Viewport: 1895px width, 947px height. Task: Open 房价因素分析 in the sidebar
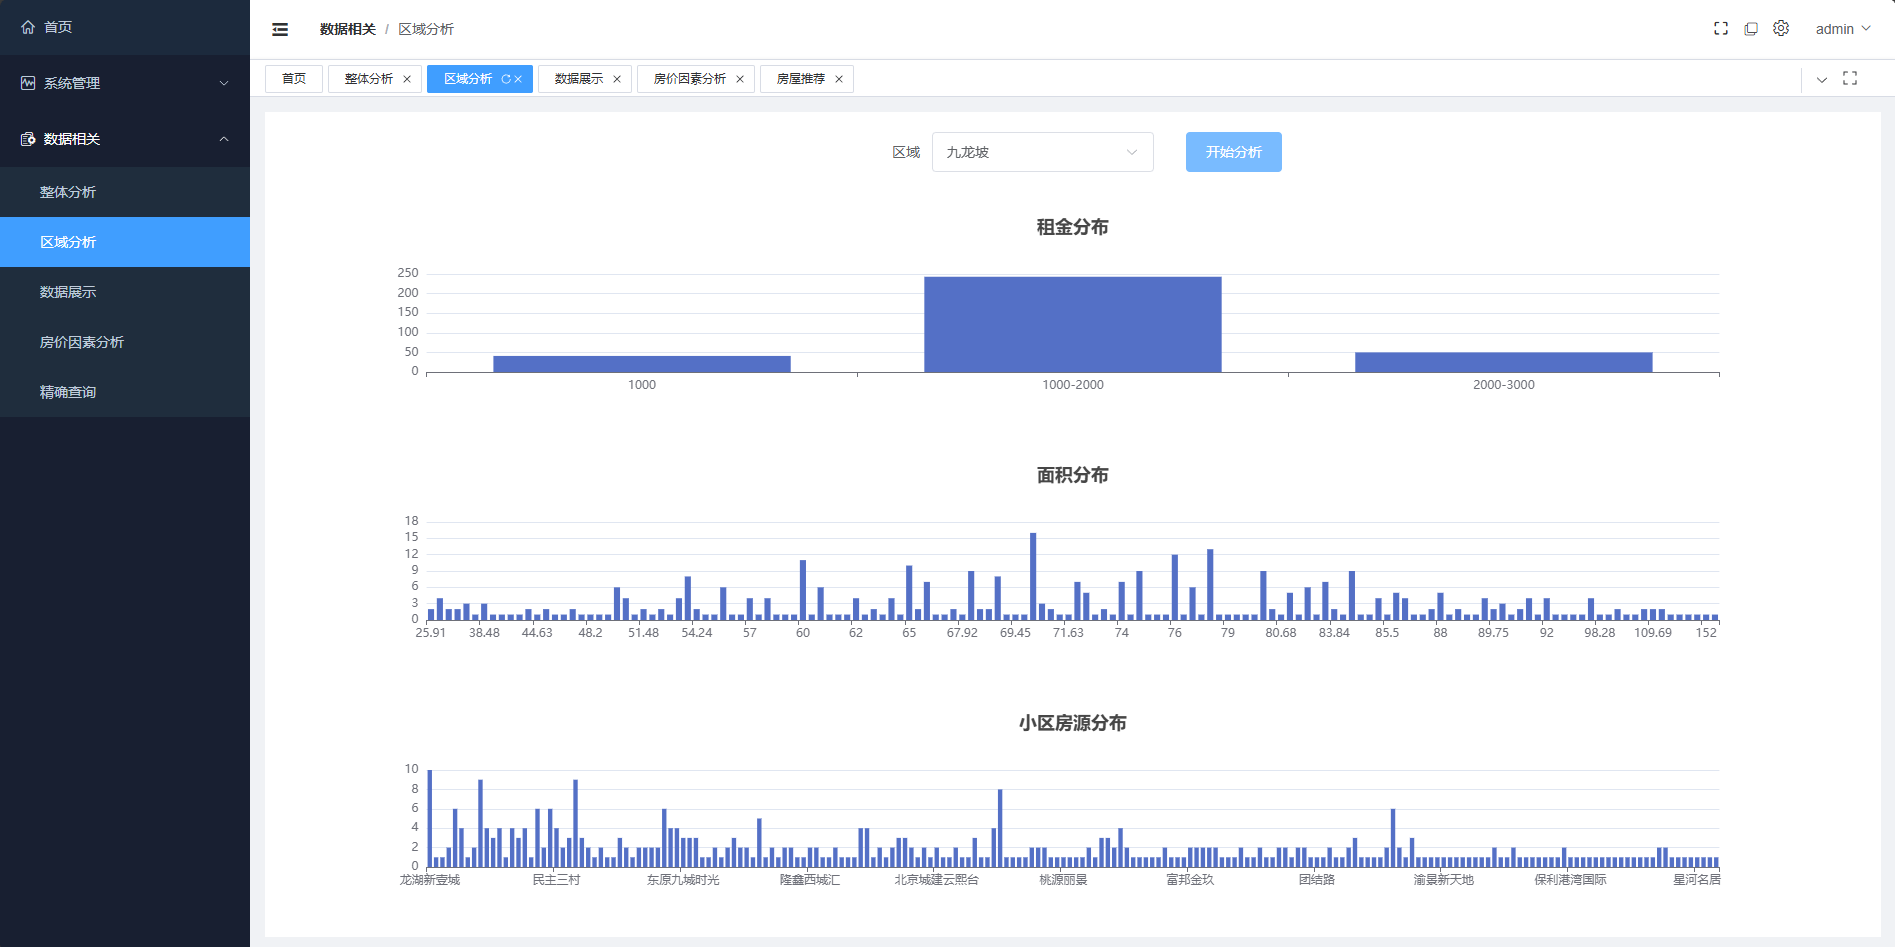coord(125,342)
